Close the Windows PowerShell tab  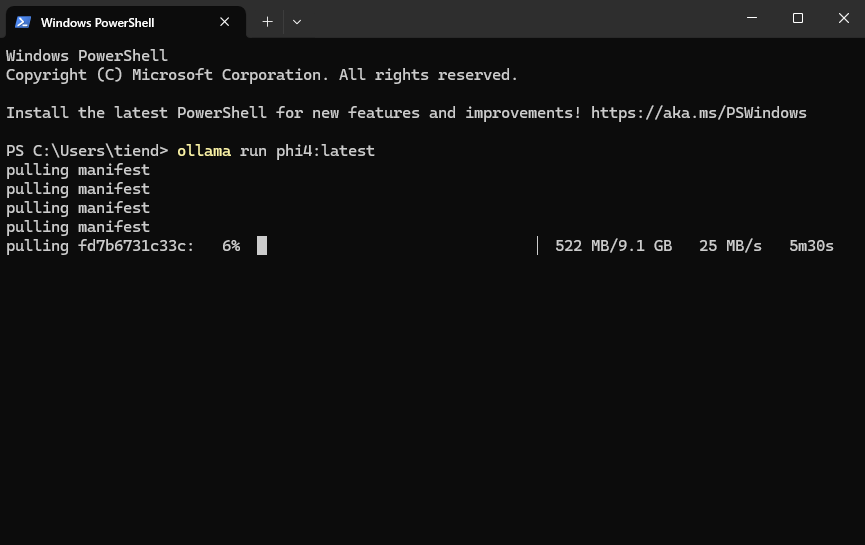[x=225, y=22]
